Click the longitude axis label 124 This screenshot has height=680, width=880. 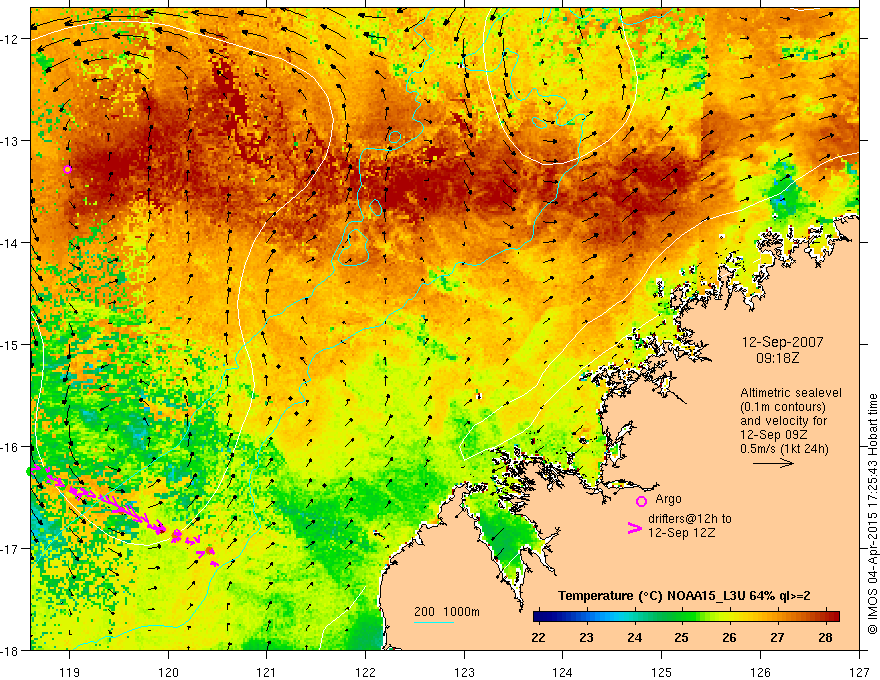point(563,672)
